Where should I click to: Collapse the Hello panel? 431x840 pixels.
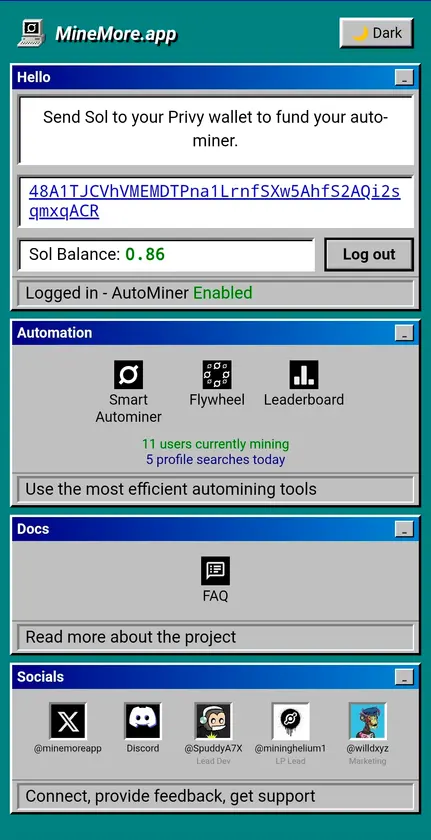(x=404, y=77)
